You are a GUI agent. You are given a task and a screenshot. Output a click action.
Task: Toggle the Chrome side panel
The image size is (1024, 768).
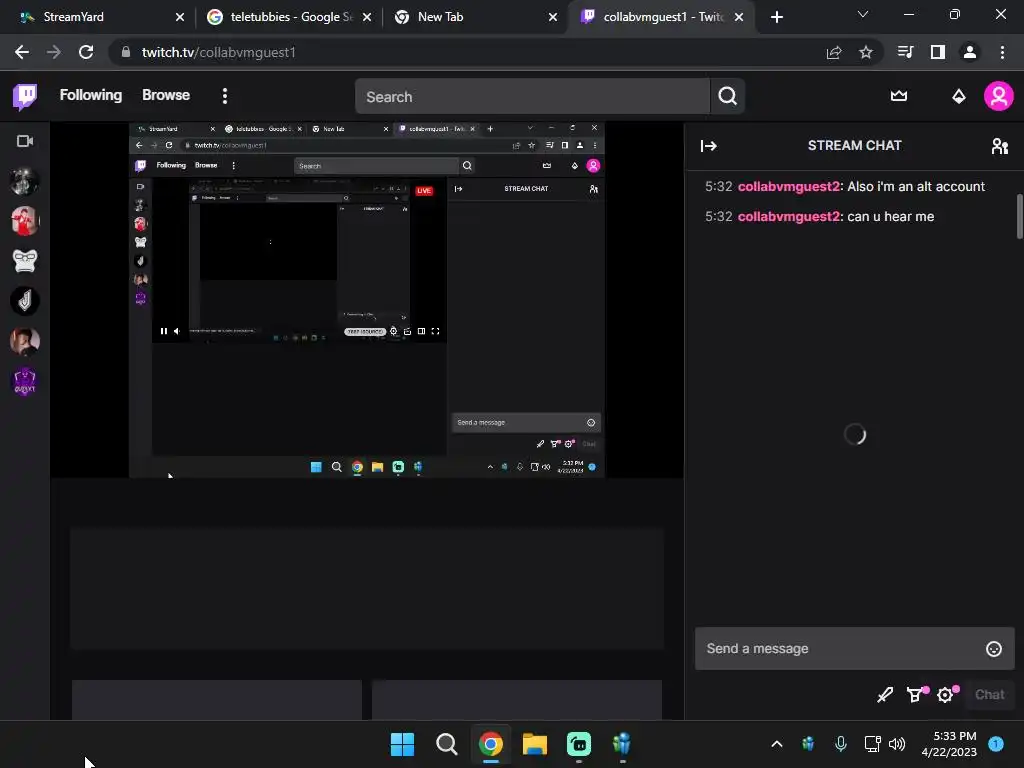[938, 52]
